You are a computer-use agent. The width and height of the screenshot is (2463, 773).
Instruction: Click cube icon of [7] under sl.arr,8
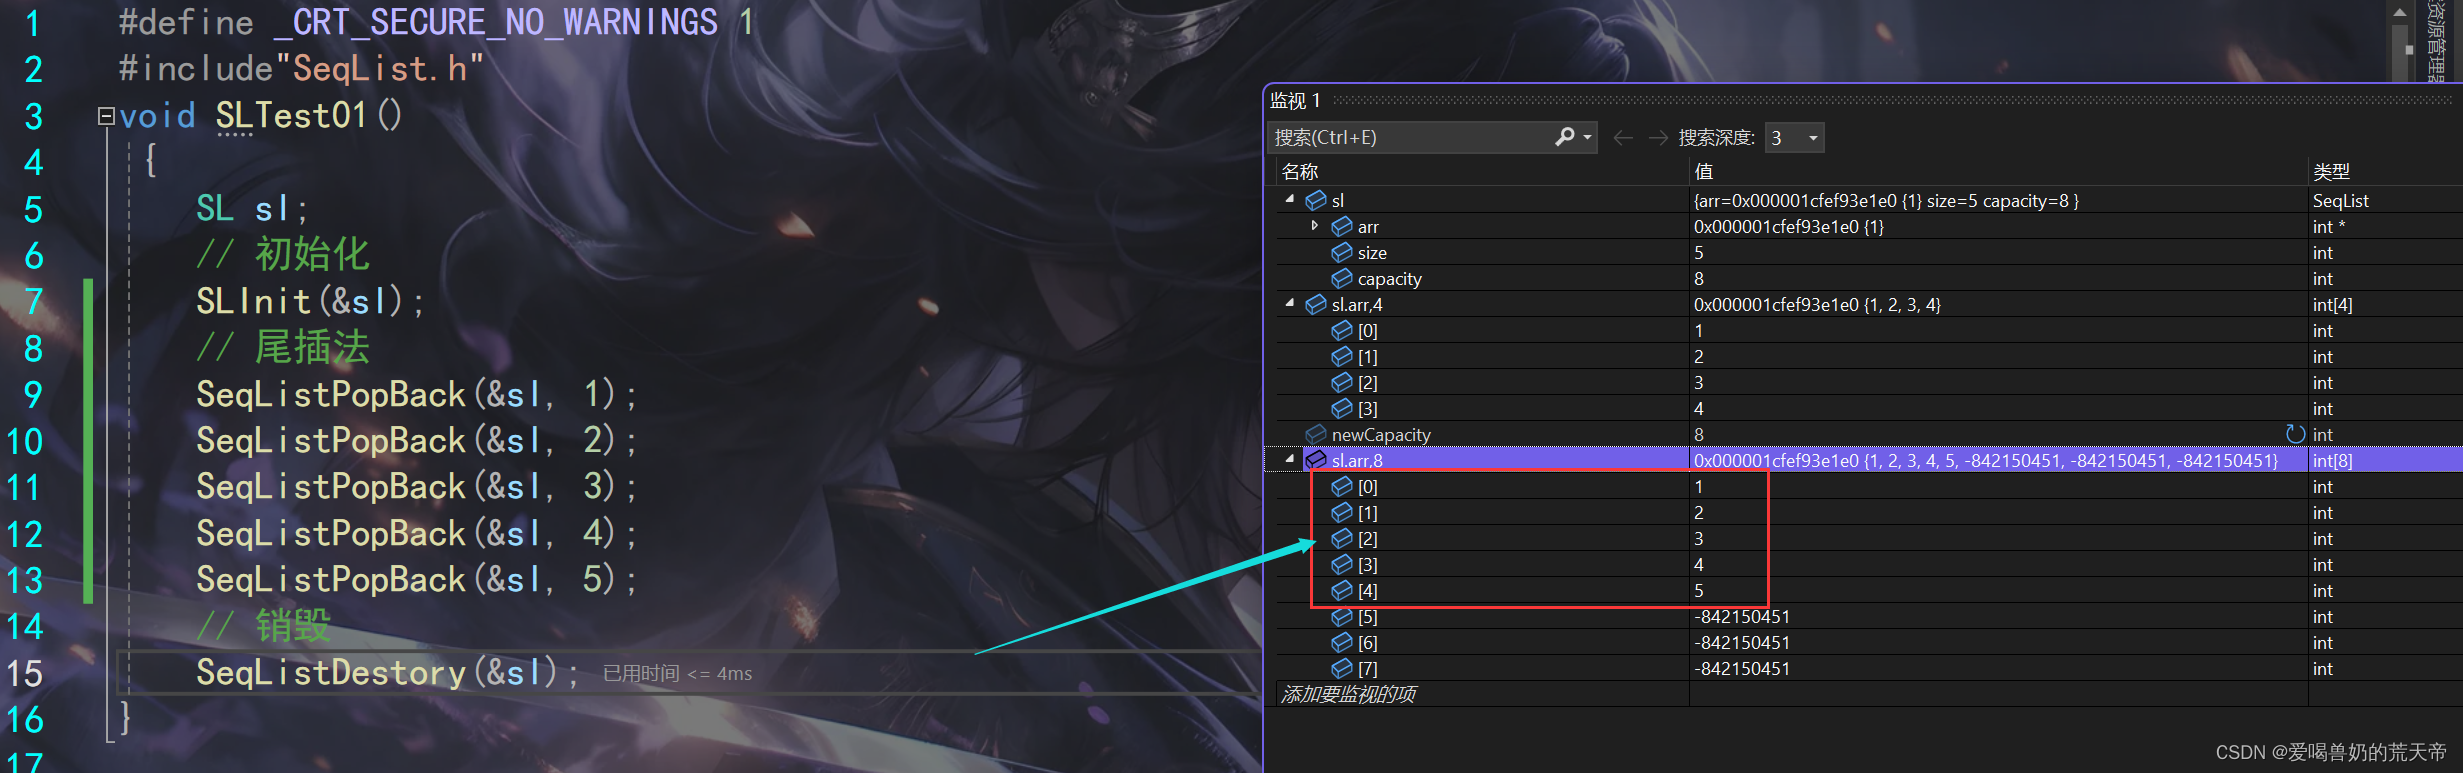(x=1342, y=668)
